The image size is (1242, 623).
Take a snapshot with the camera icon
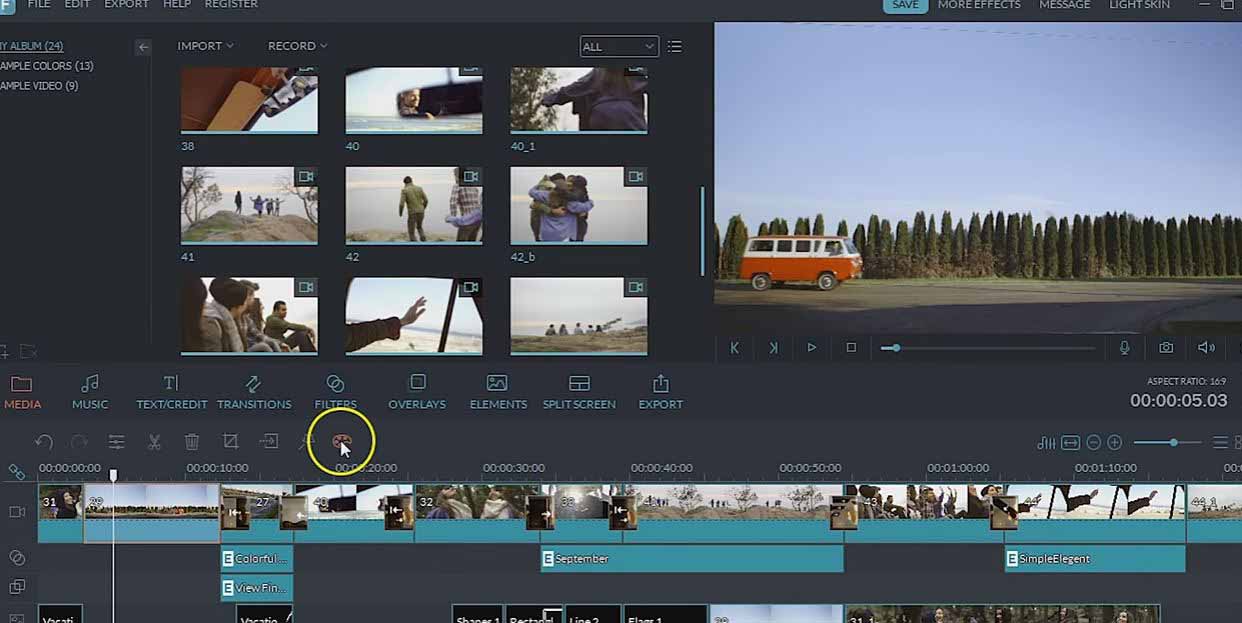coord(1165,348)
